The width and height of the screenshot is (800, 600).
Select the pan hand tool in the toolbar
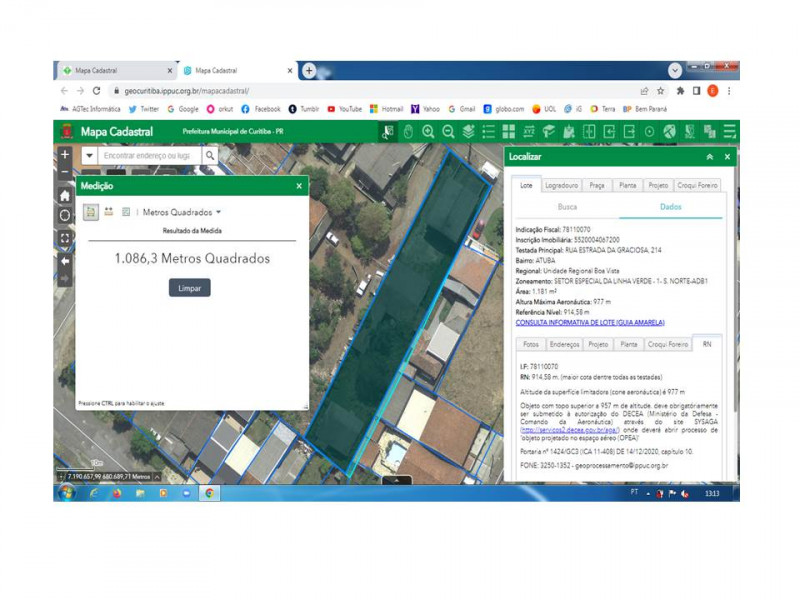pos(408,132)
